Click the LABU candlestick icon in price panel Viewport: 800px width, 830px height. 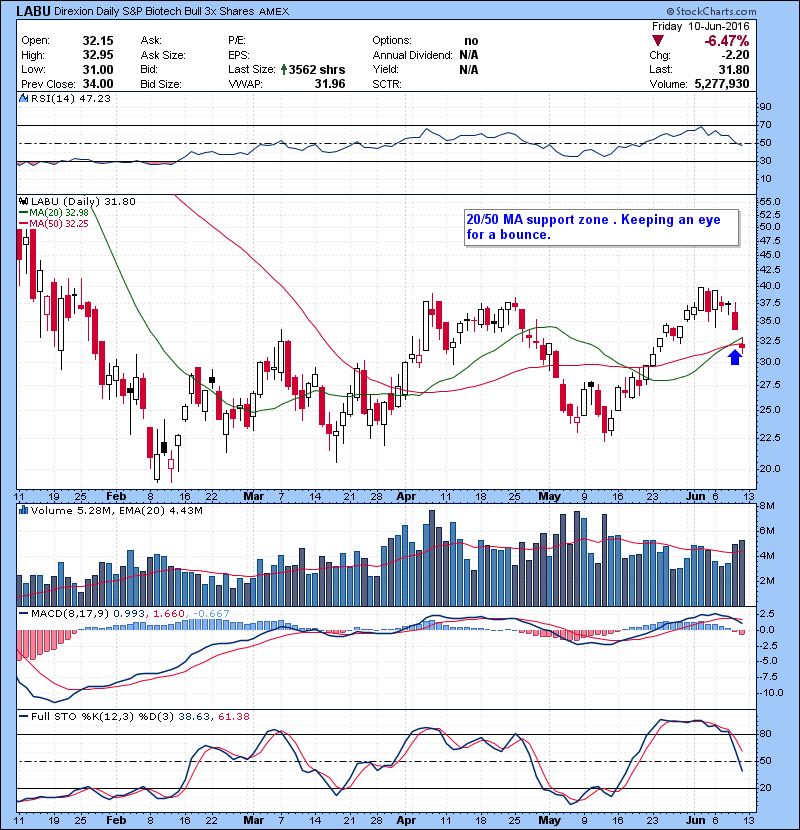tap(24, 201)
